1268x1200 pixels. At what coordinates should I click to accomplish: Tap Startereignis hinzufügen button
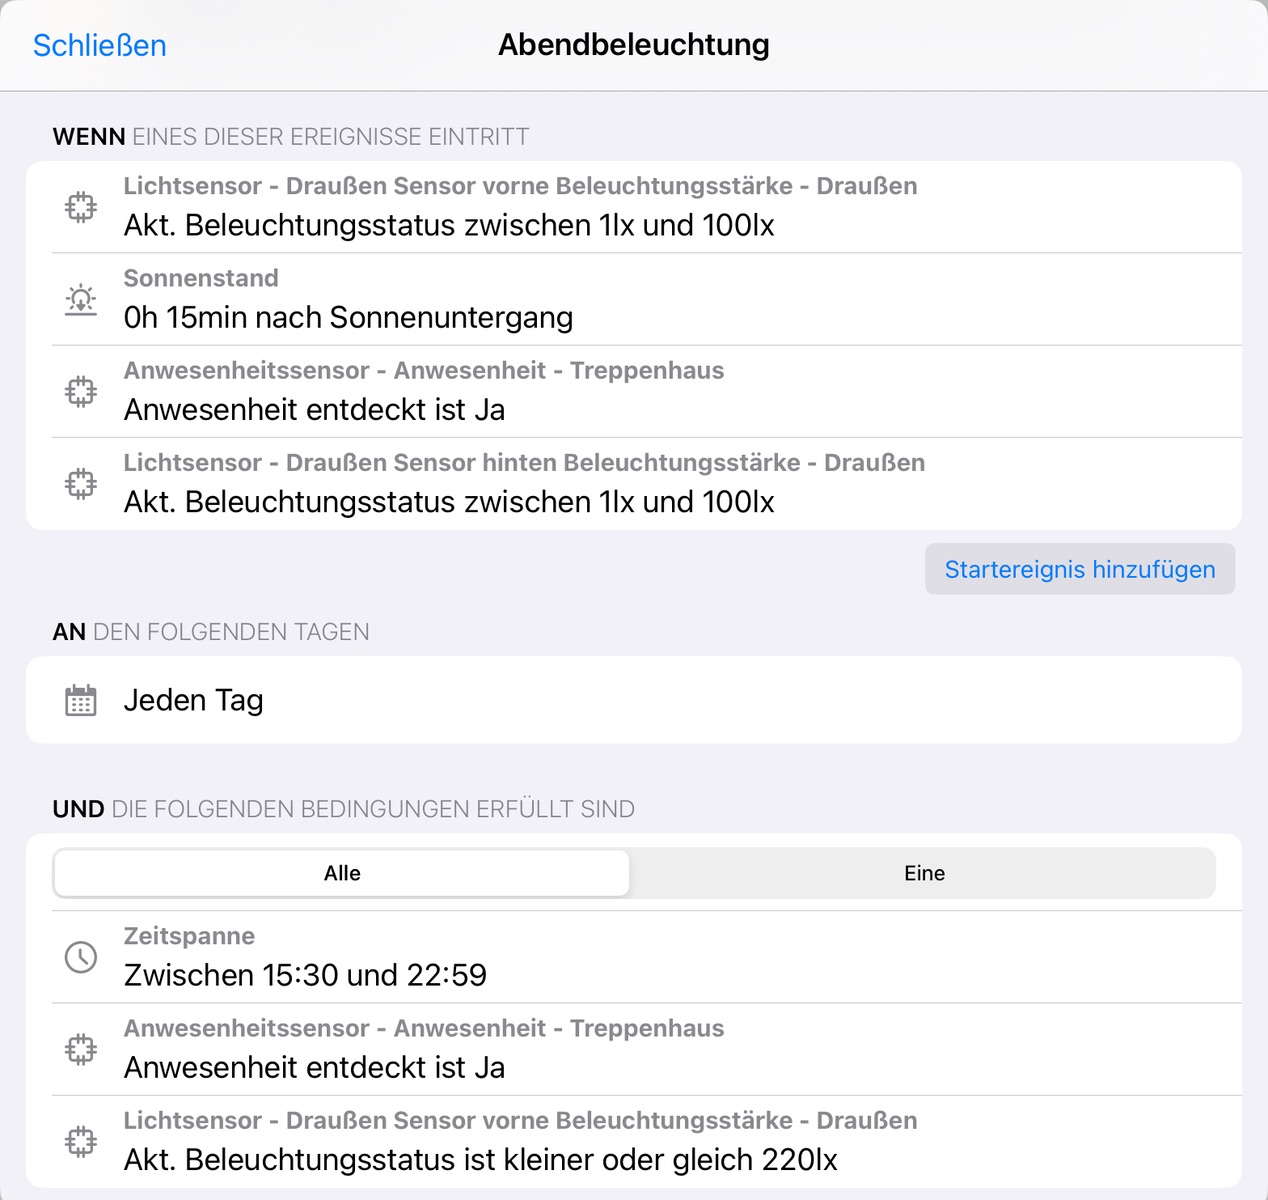[1080, 569]
